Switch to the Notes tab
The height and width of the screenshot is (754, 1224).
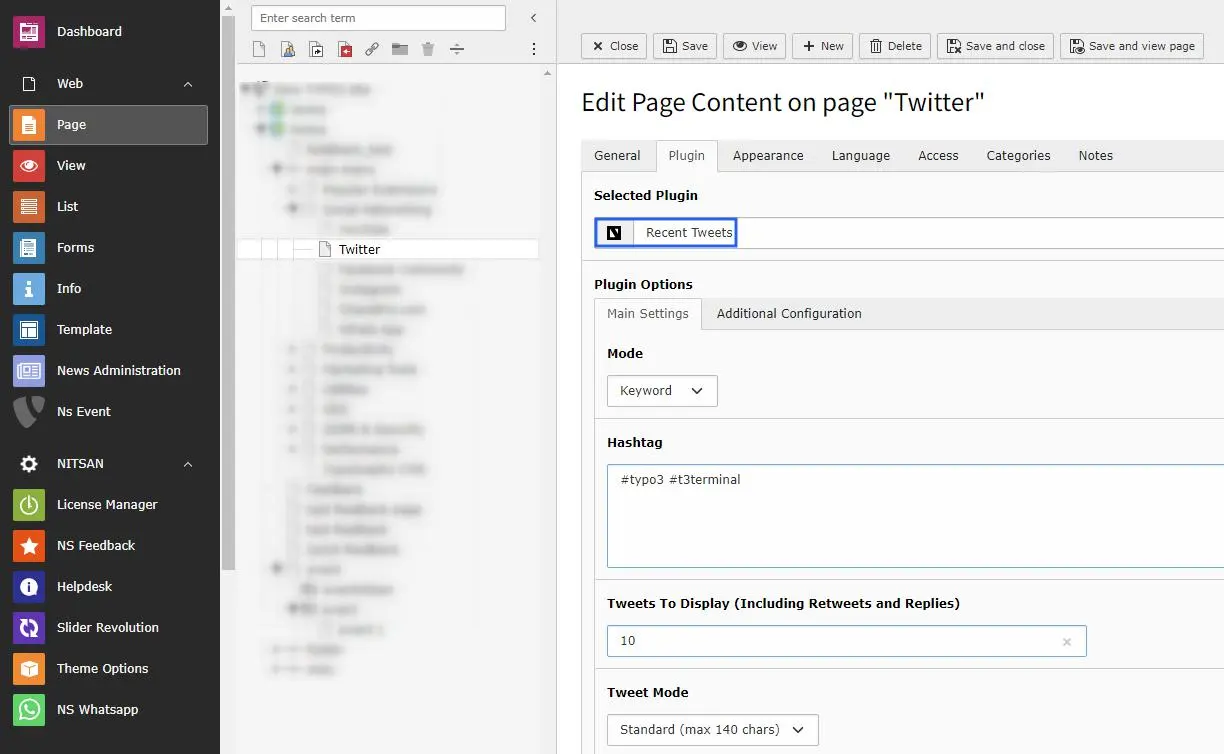[x=1096, y=156]
